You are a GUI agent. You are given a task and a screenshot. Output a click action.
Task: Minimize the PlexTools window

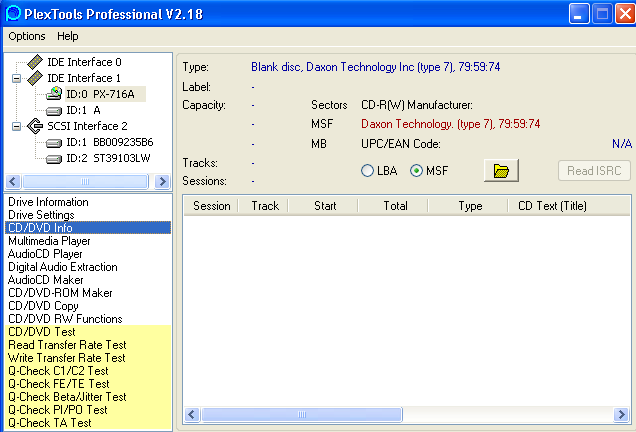click(x=579, y=14)
